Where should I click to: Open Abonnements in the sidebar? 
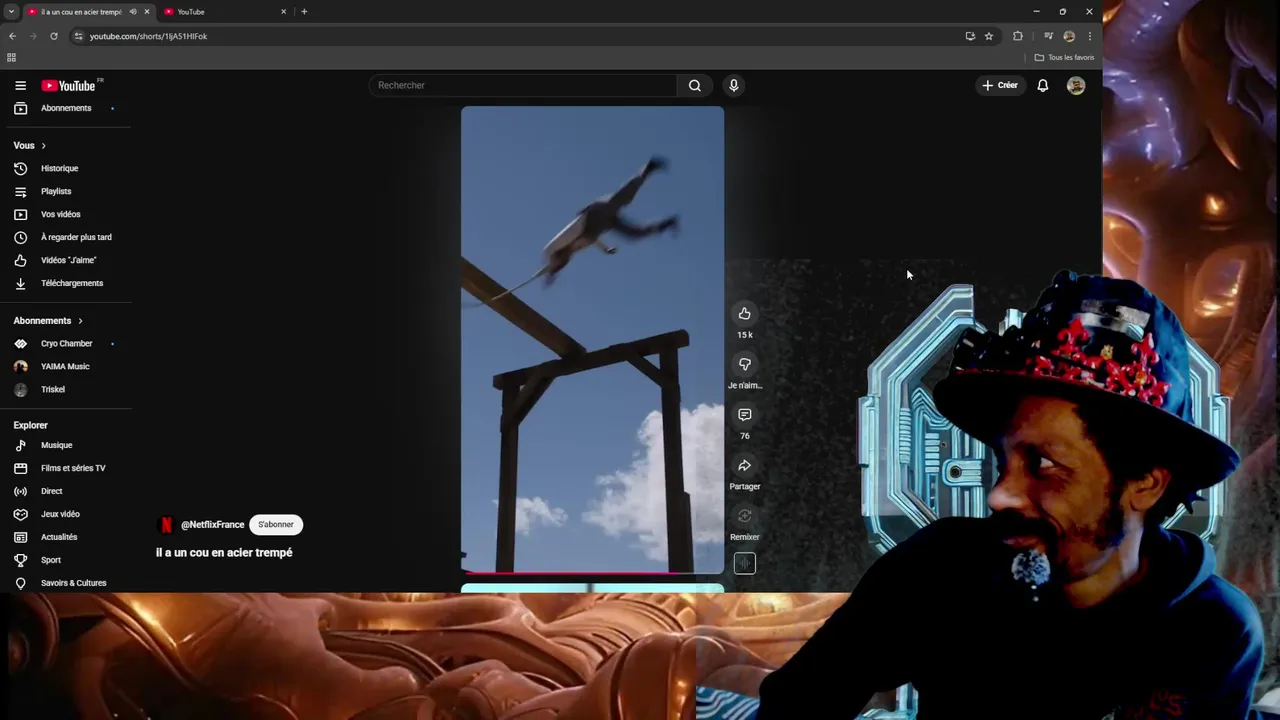click(x=65, y=108)
